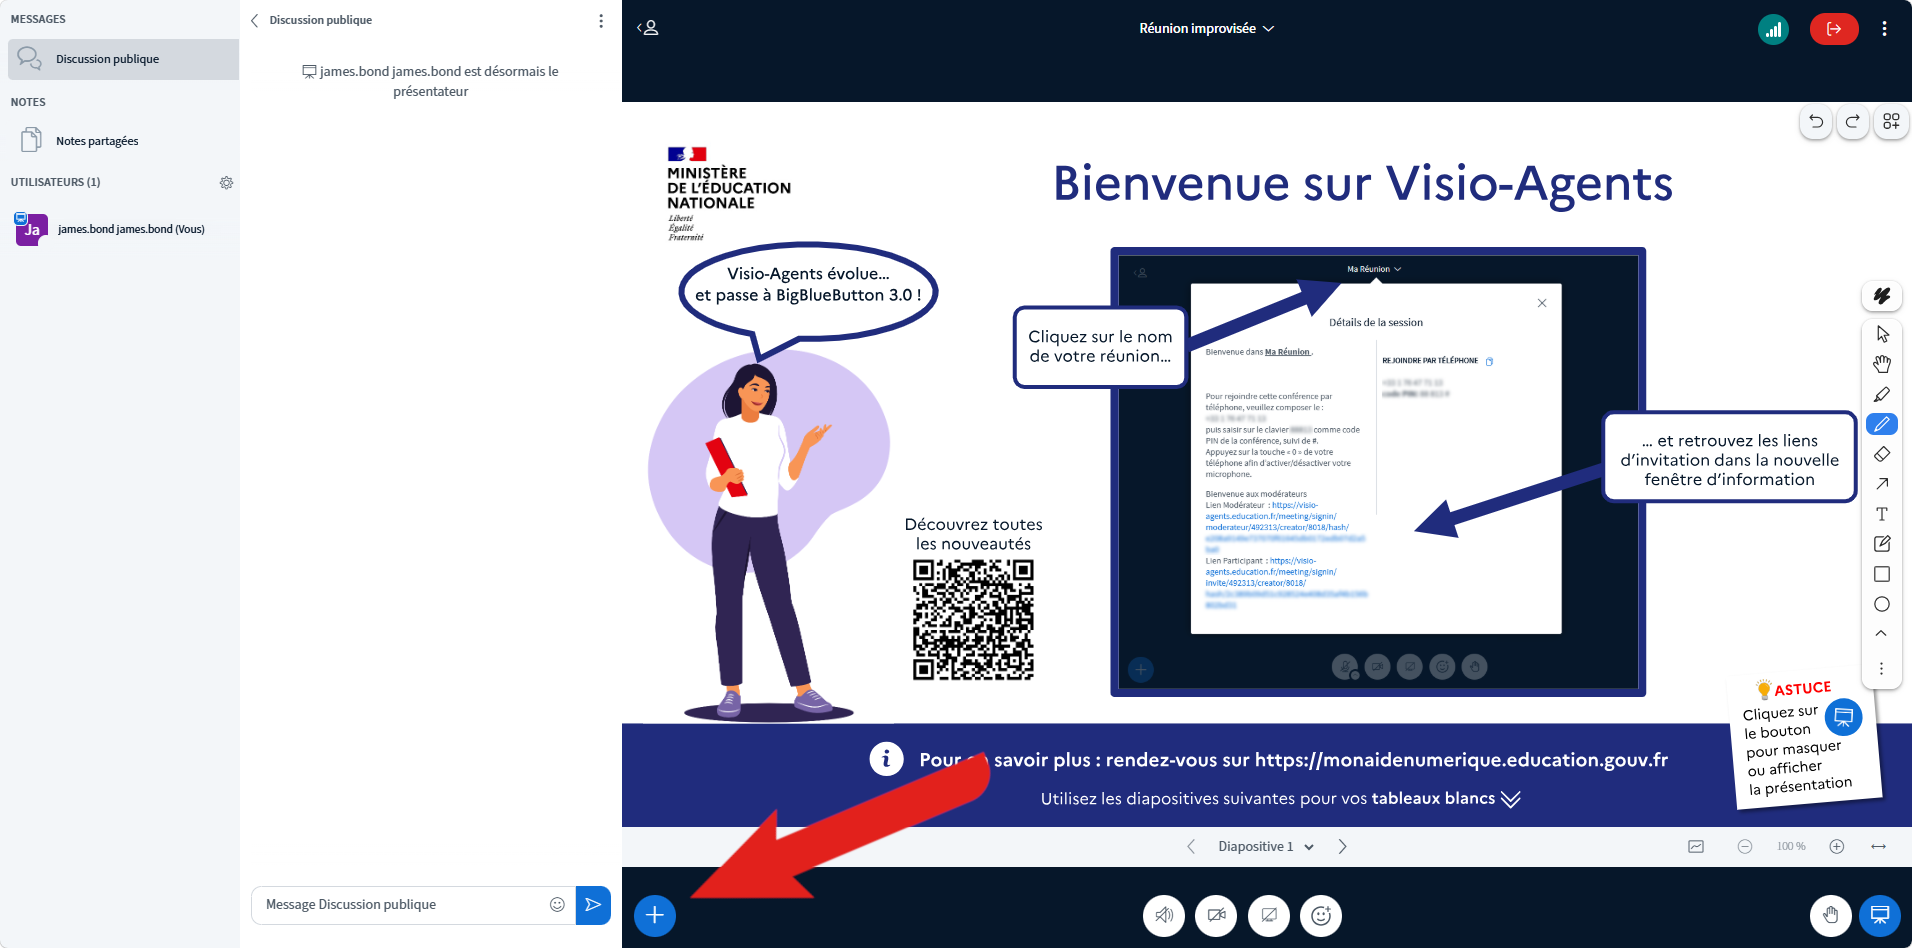Toggle the audio speaker button

coord(1164,915)
